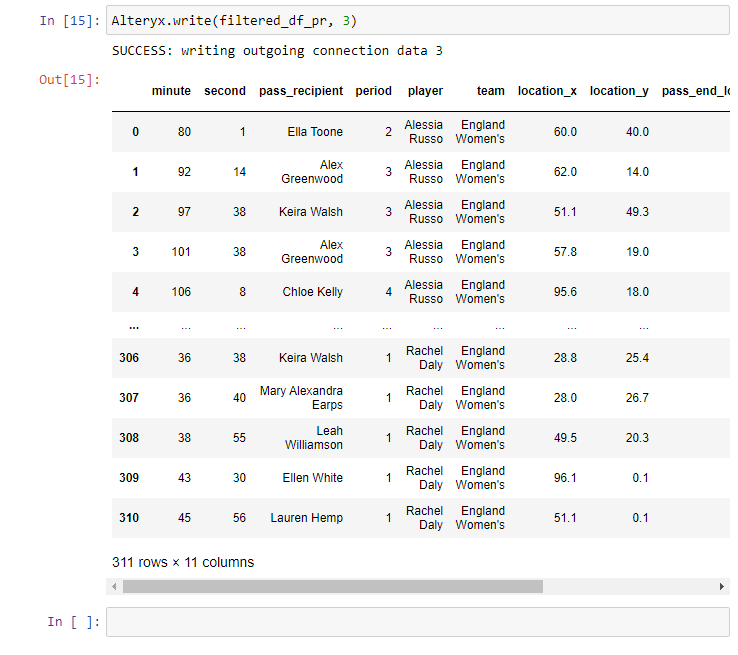Click the 95.6 location_x value
The width and height of the screenshot is (738, 655).
(x=565, y=292)
